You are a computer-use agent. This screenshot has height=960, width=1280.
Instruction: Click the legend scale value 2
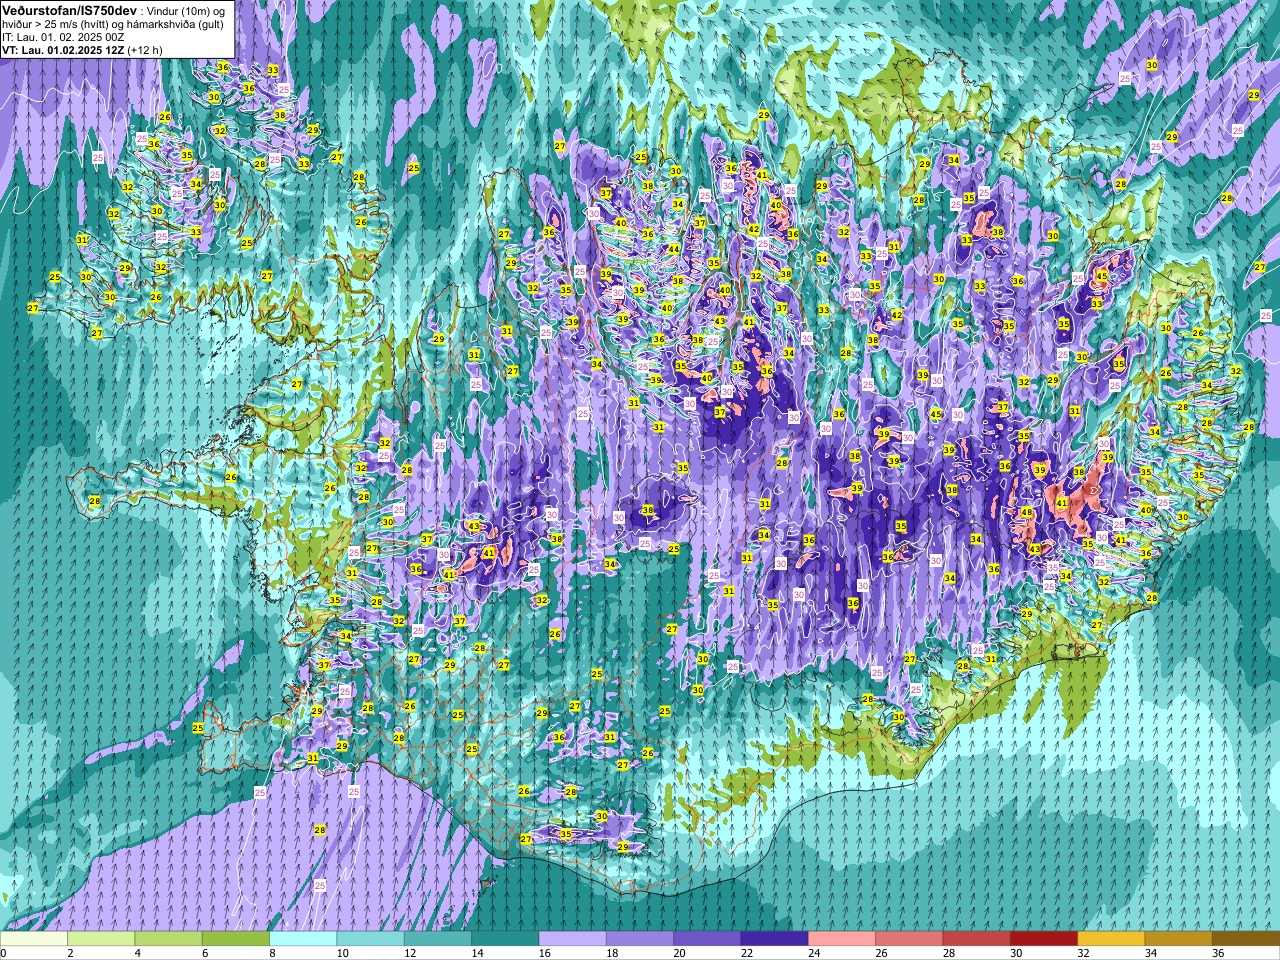[69, 953]
